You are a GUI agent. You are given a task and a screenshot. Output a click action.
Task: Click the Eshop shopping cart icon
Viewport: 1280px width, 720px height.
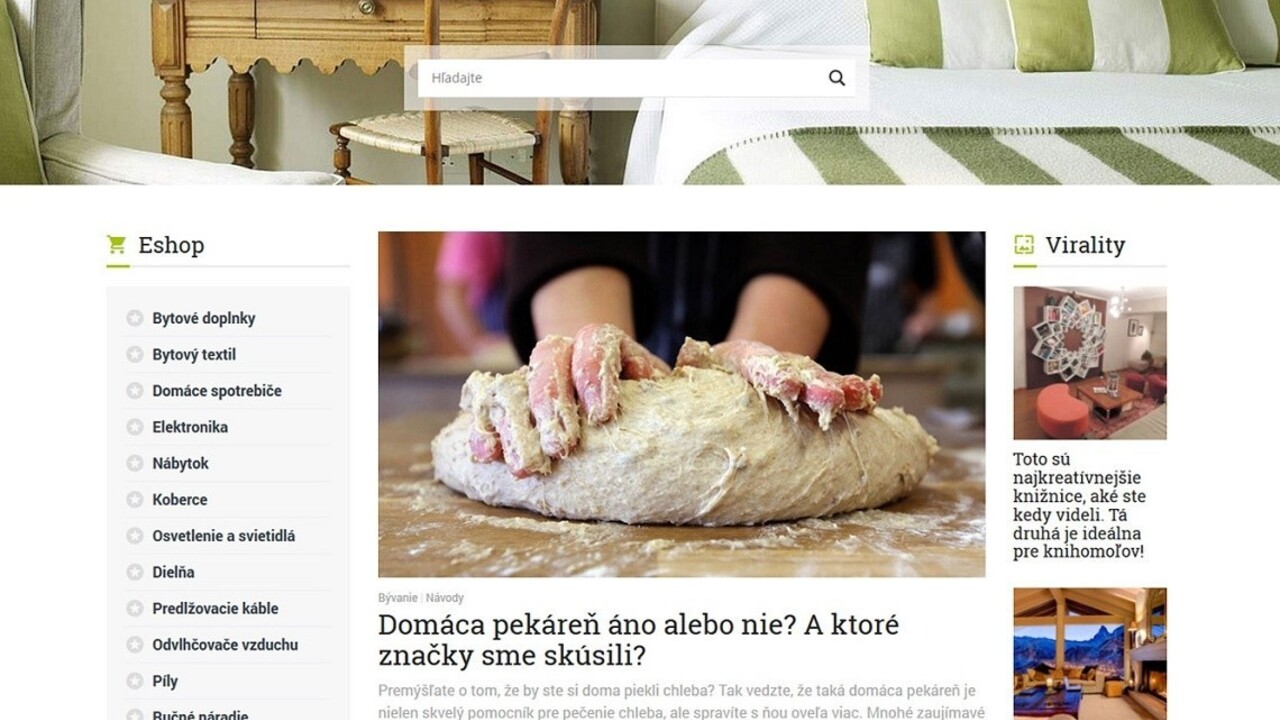click(x=117, y=244)
